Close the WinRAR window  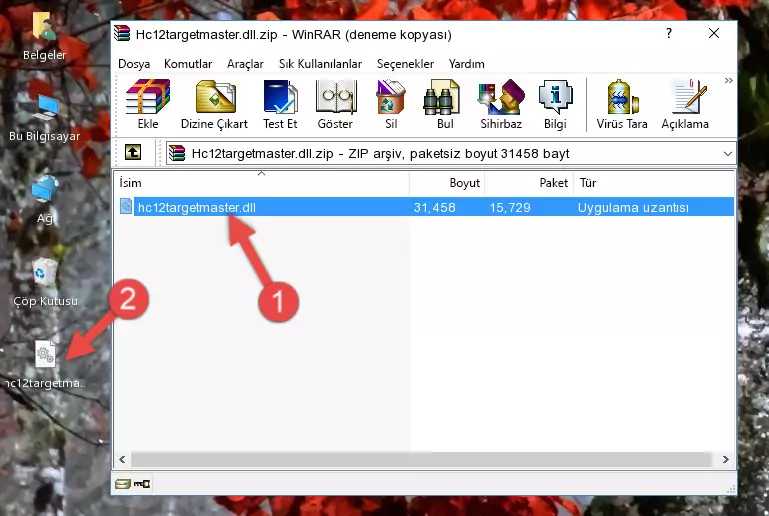point(714,33)
